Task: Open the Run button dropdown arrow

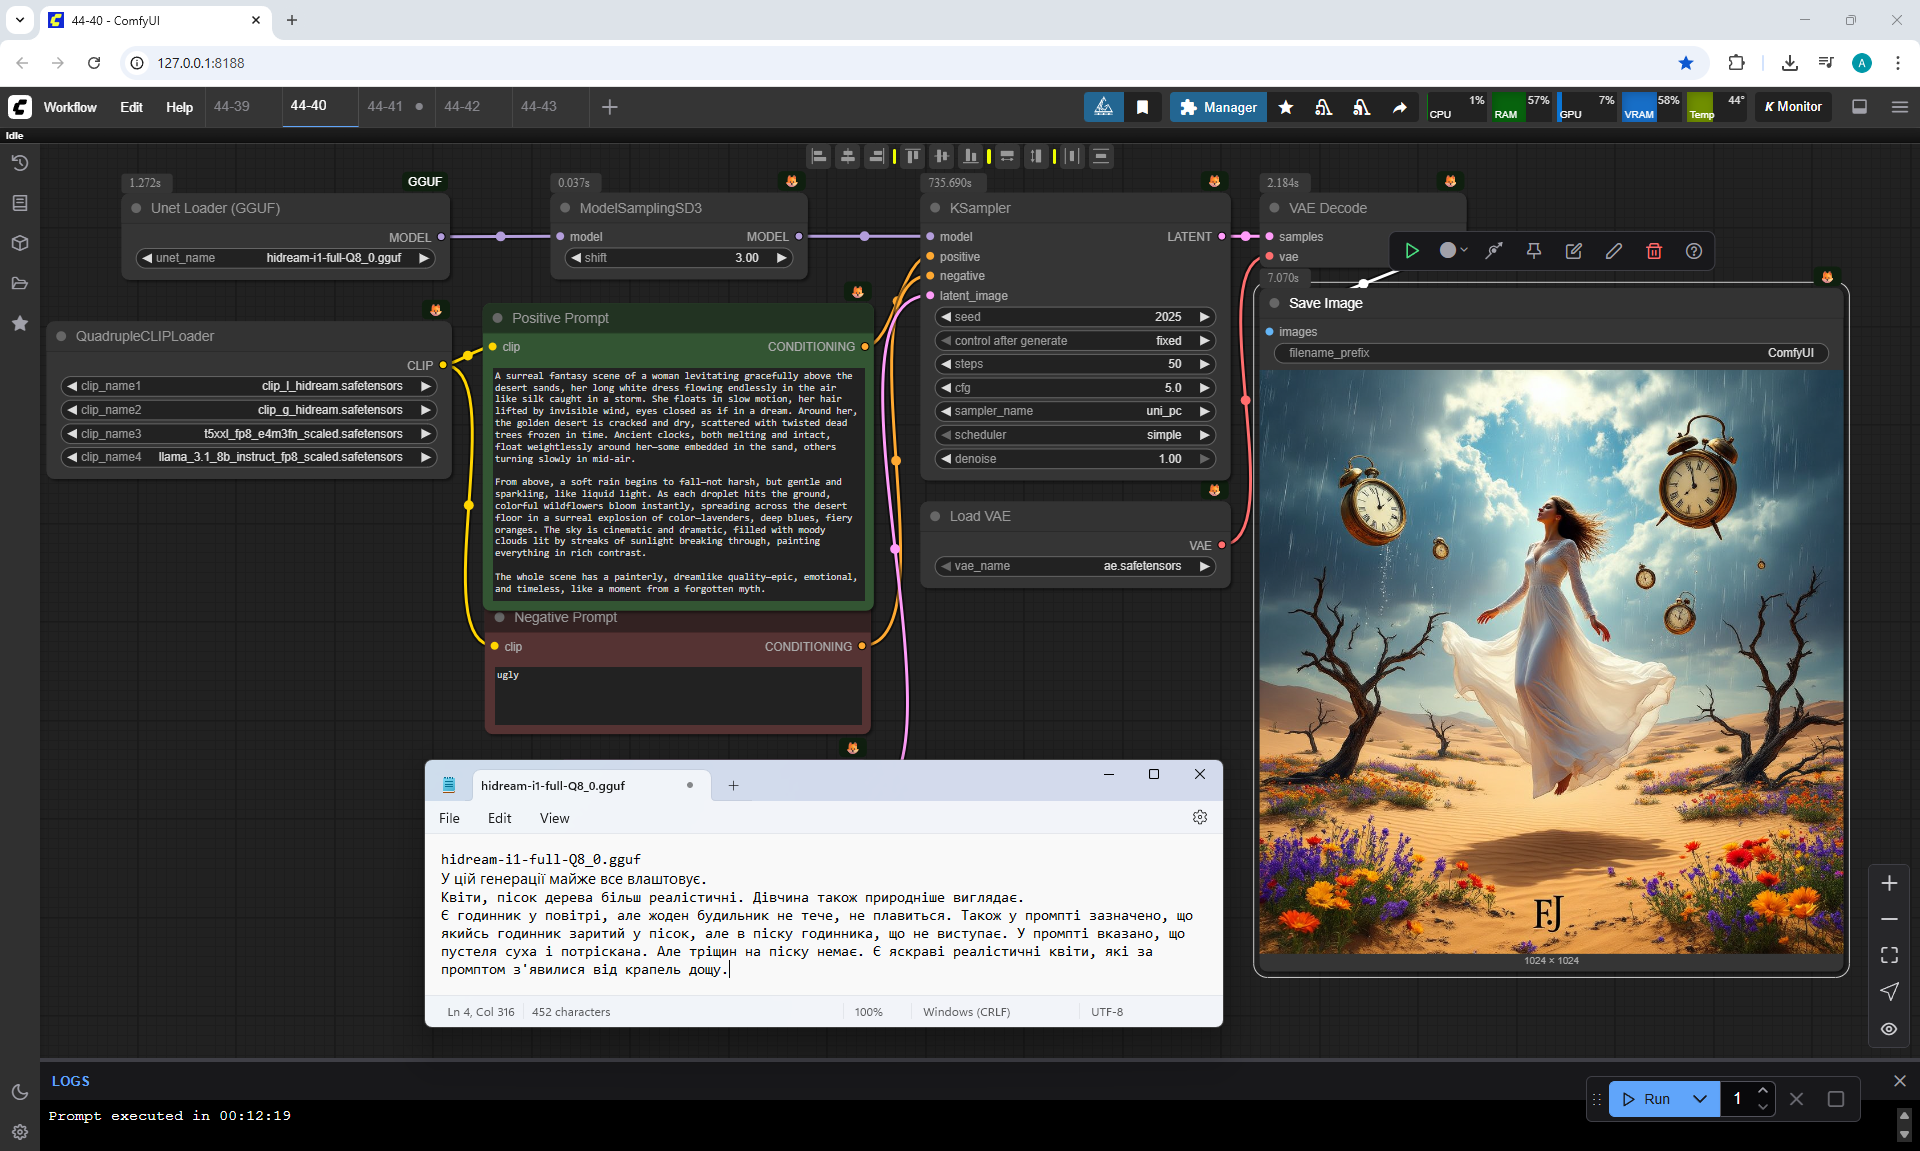Action: coord(1699,1099)
